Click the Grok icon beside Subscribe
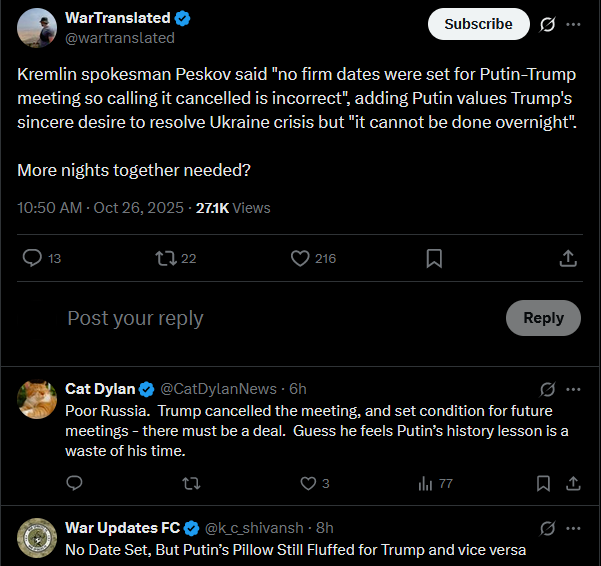 click(x=547, y=24)
